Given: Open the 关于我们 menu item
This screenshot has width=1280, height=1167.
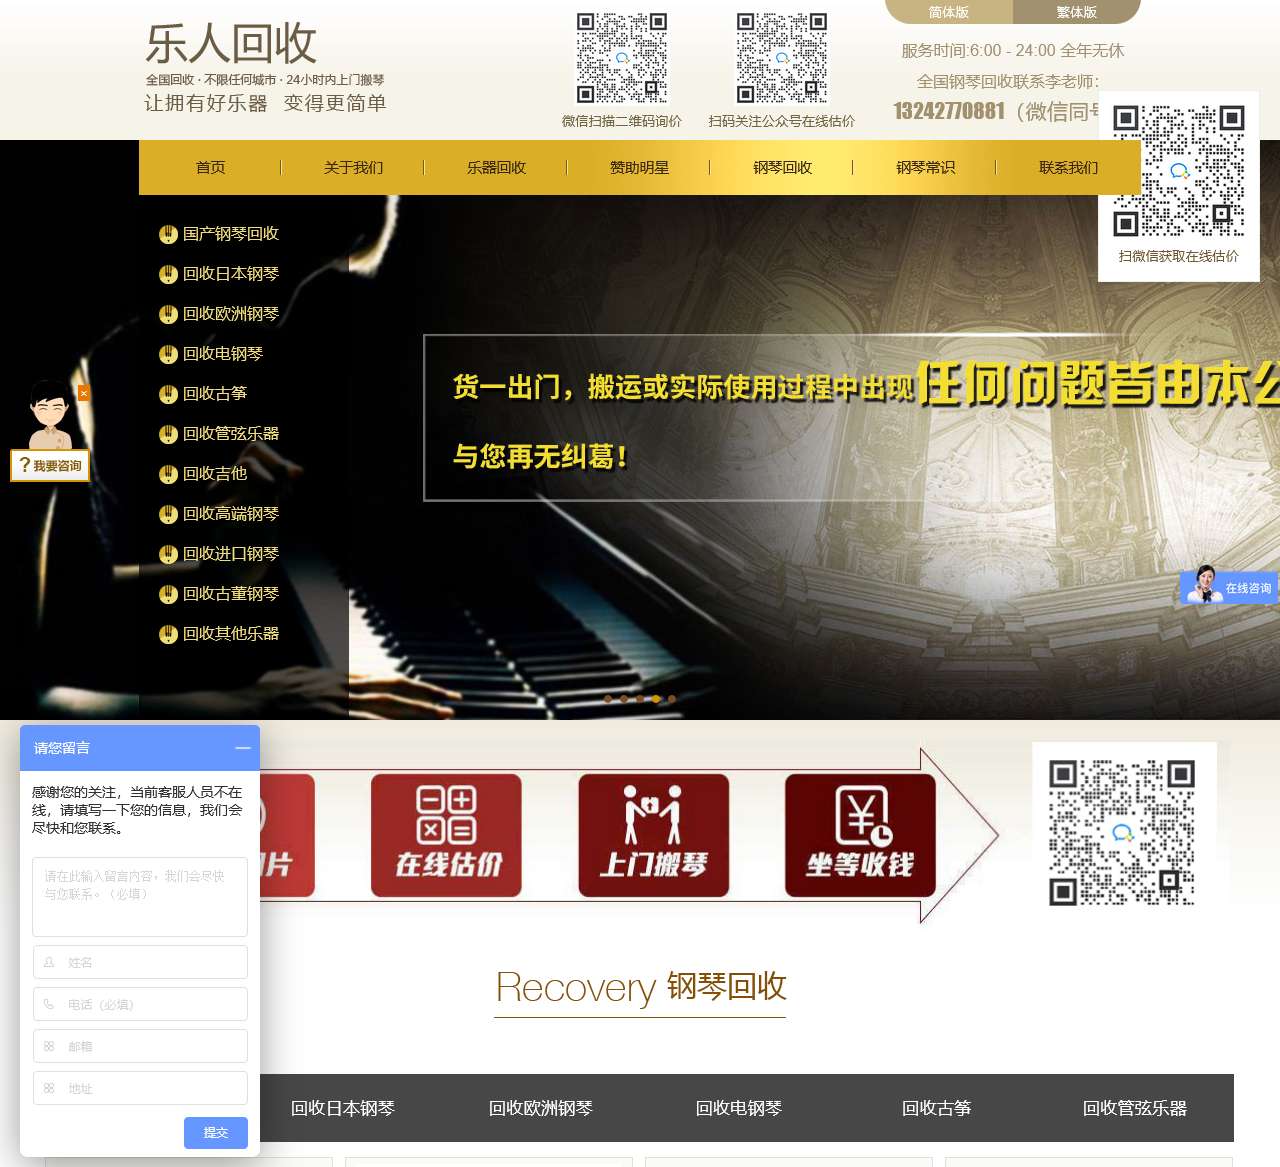Looking at the screenshot, I should 352,167.
